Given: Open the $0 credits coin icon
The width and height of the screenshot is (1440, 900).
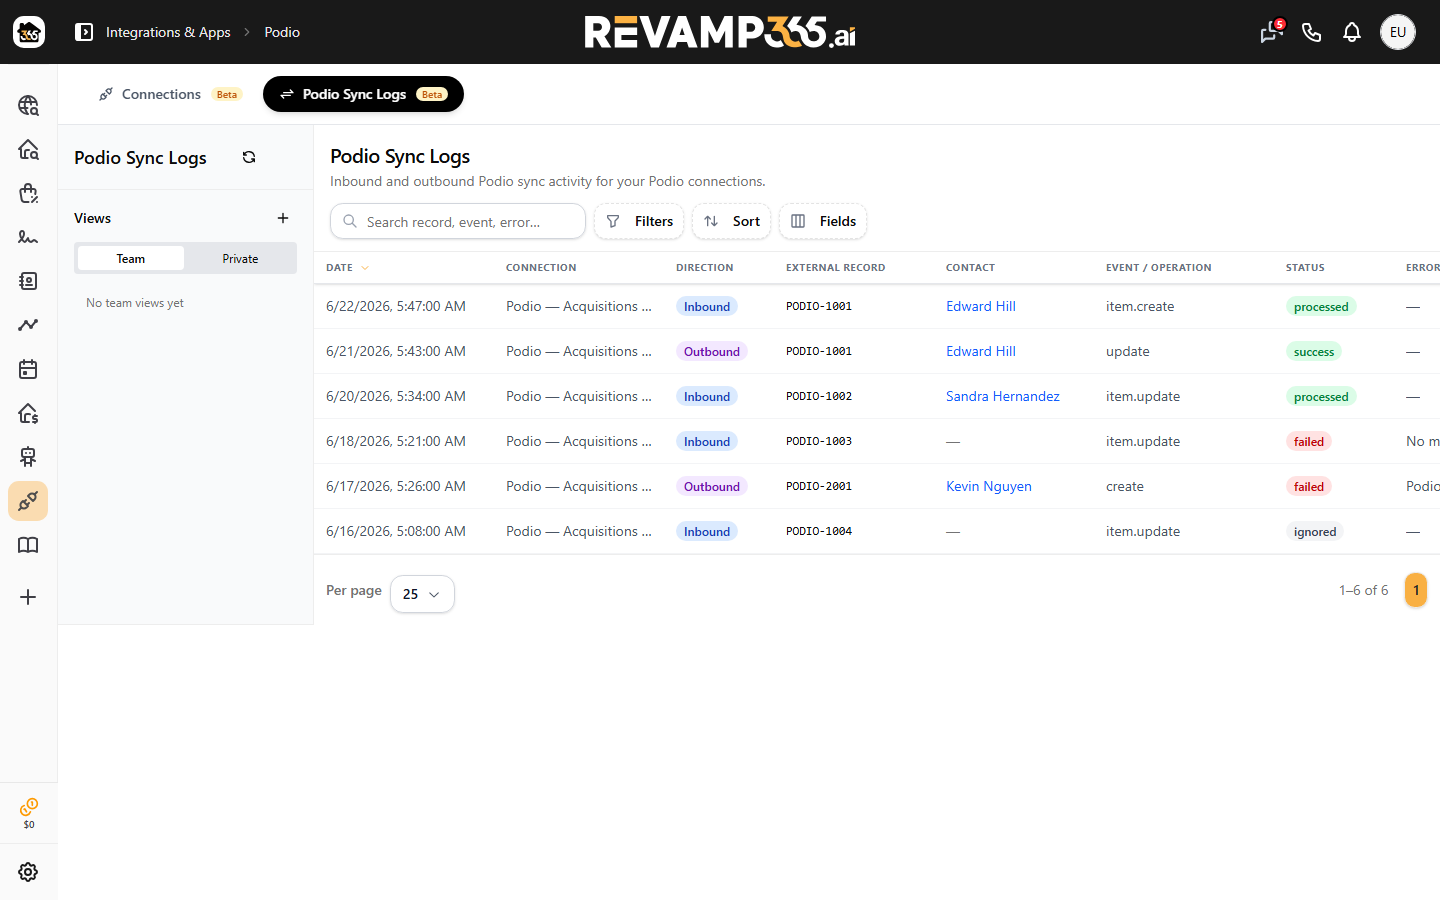Looking at the screenshot, I should pos(29,813).
